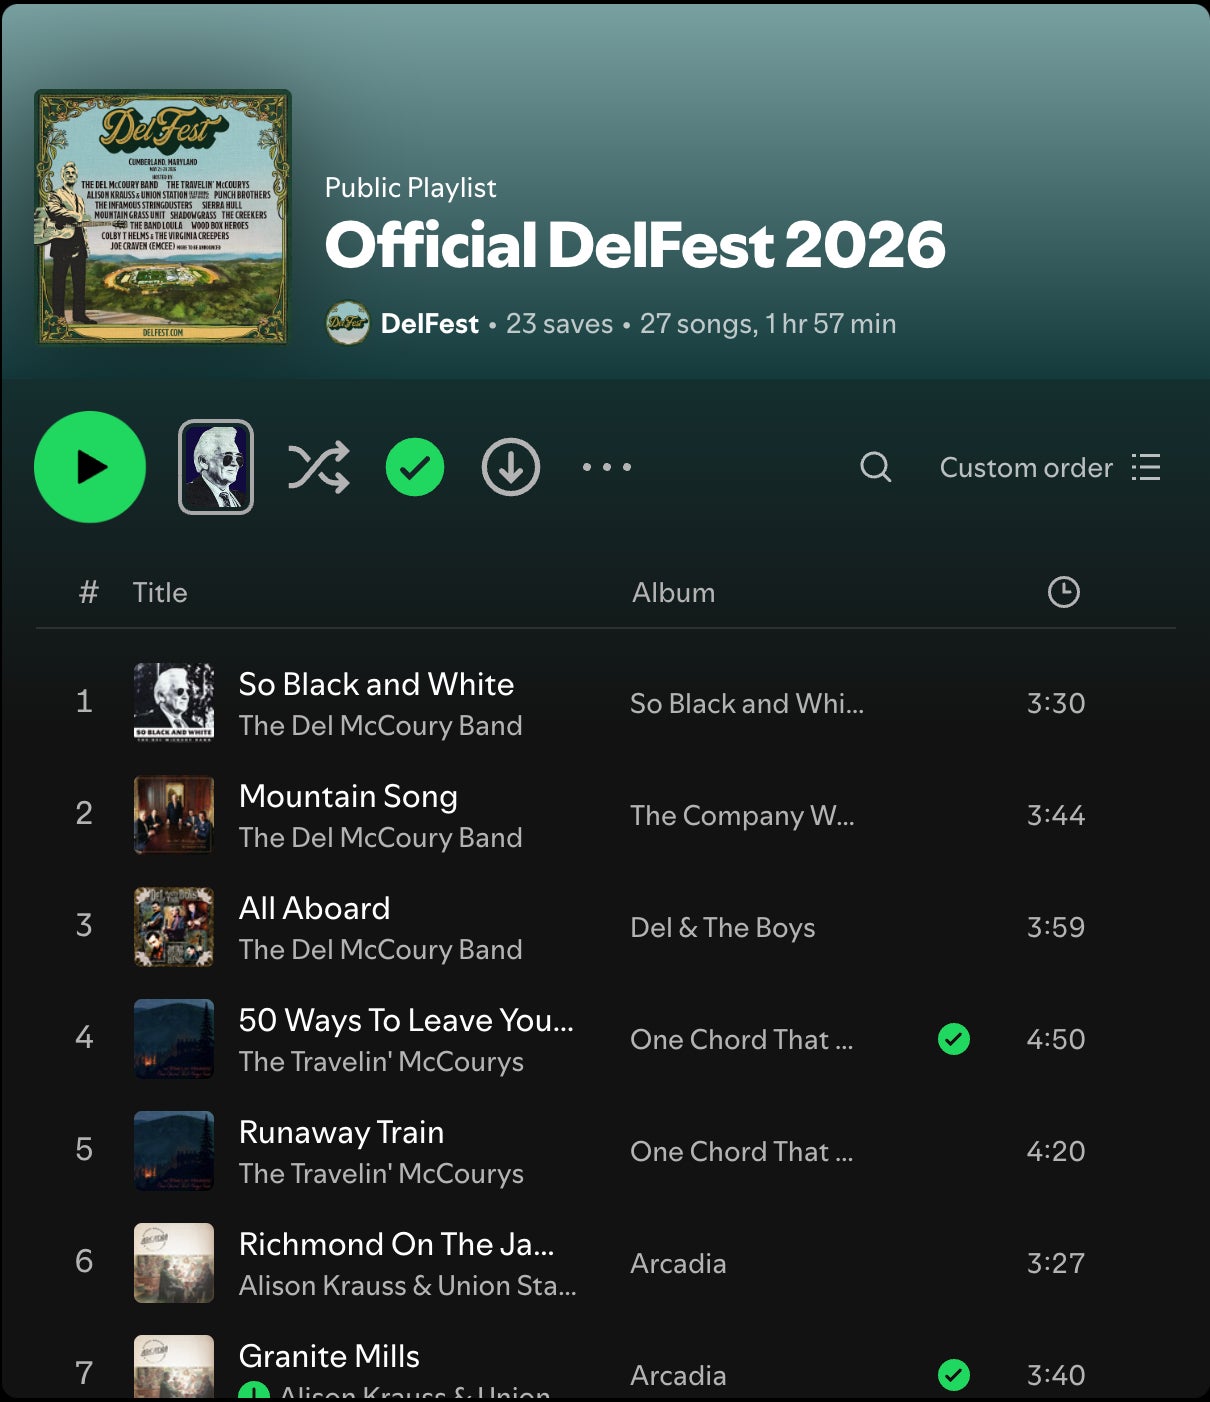This screenshot has height=1402, width=1210.
Task: Open the DelFest creator profile link
Action: tap(430, 324)
